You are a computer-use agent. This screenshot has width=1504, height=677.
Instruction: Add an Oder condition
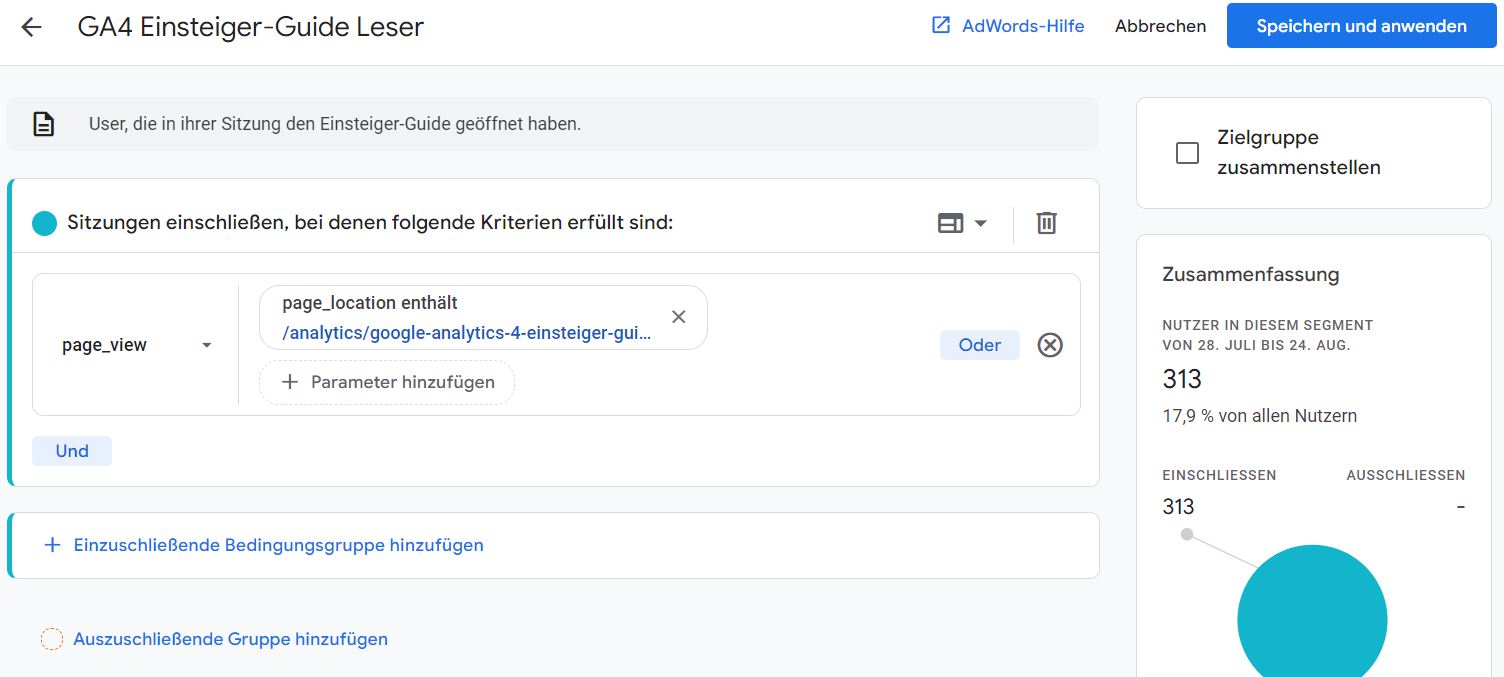coord(979,344)
